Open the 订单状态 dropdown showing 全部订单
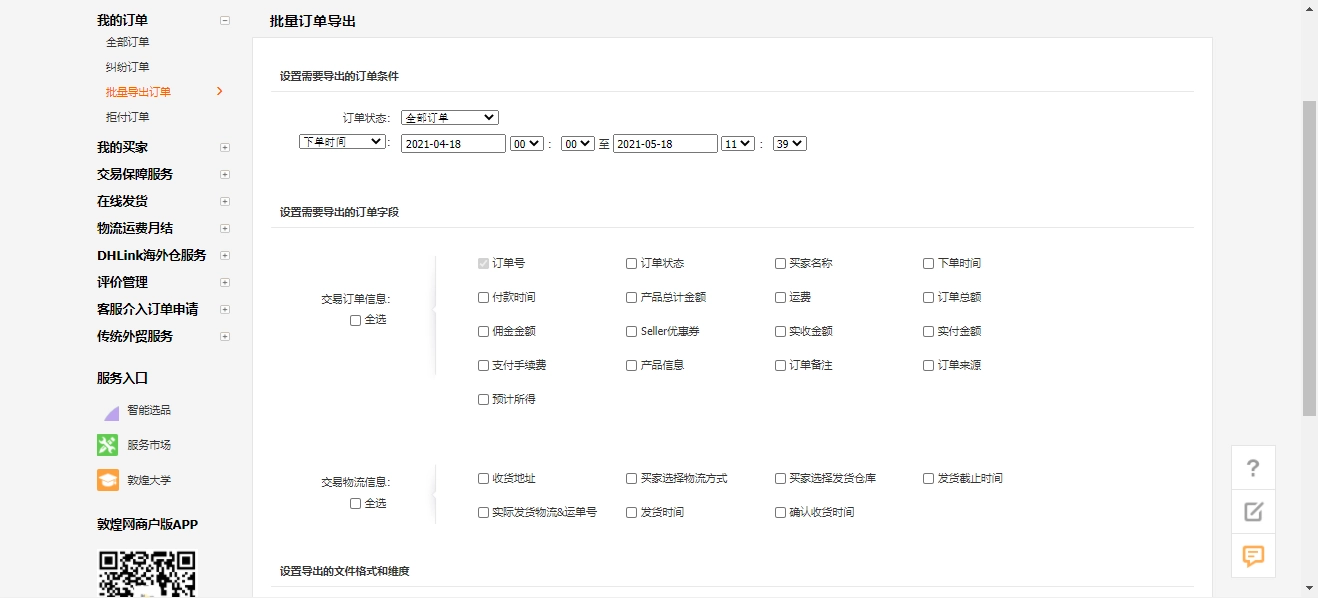This screenshot has height=598, width=1318. click(449, 118)
